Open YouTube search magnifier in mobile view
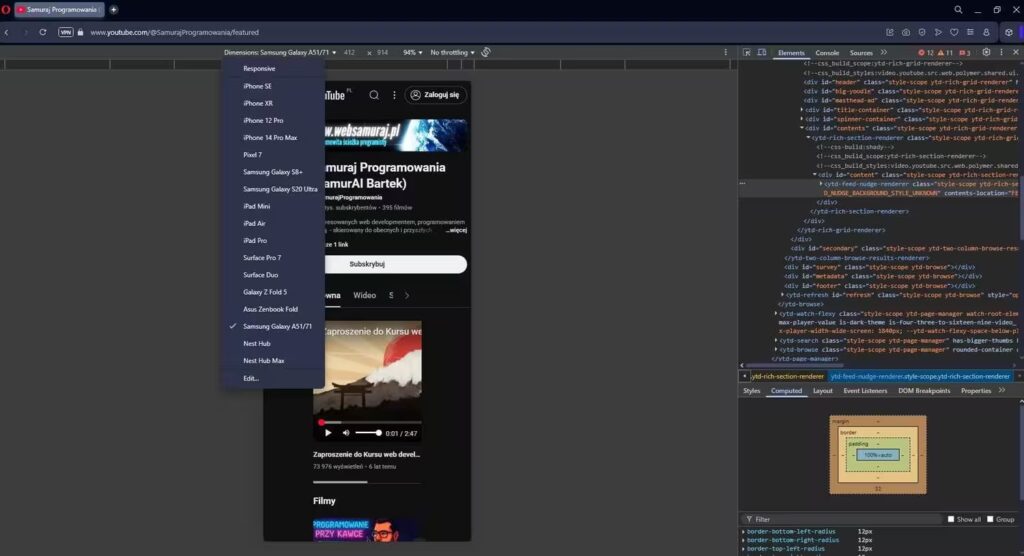The height and width of the screenshot is (556, 1024). (x=374, y=95)
